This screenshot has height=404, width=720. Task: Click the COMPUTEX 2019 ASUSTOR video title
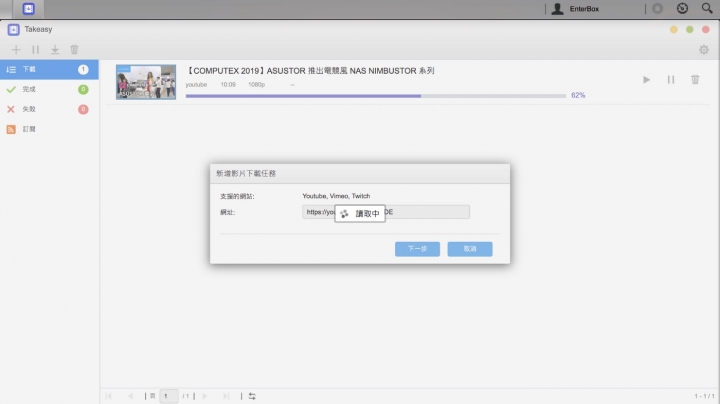tap(310, 71)
